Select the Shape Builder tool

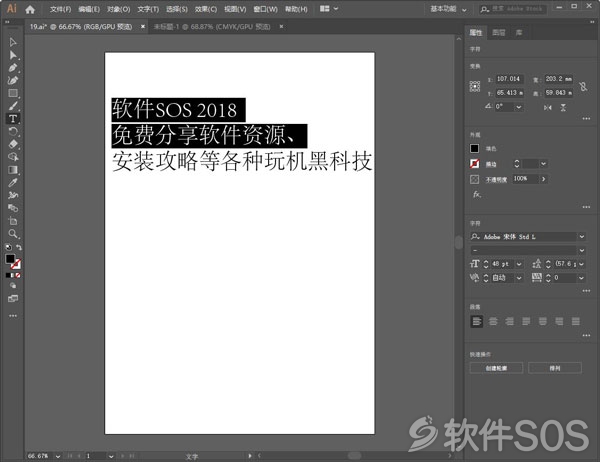coord(13,157)
